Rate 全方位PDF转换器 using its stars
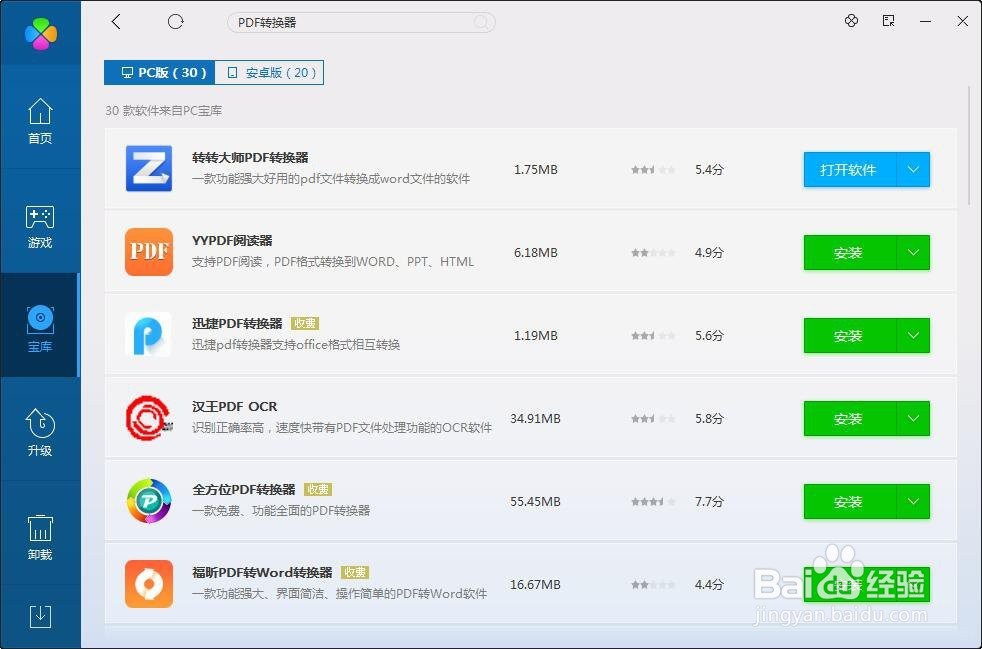 point(652,501)
